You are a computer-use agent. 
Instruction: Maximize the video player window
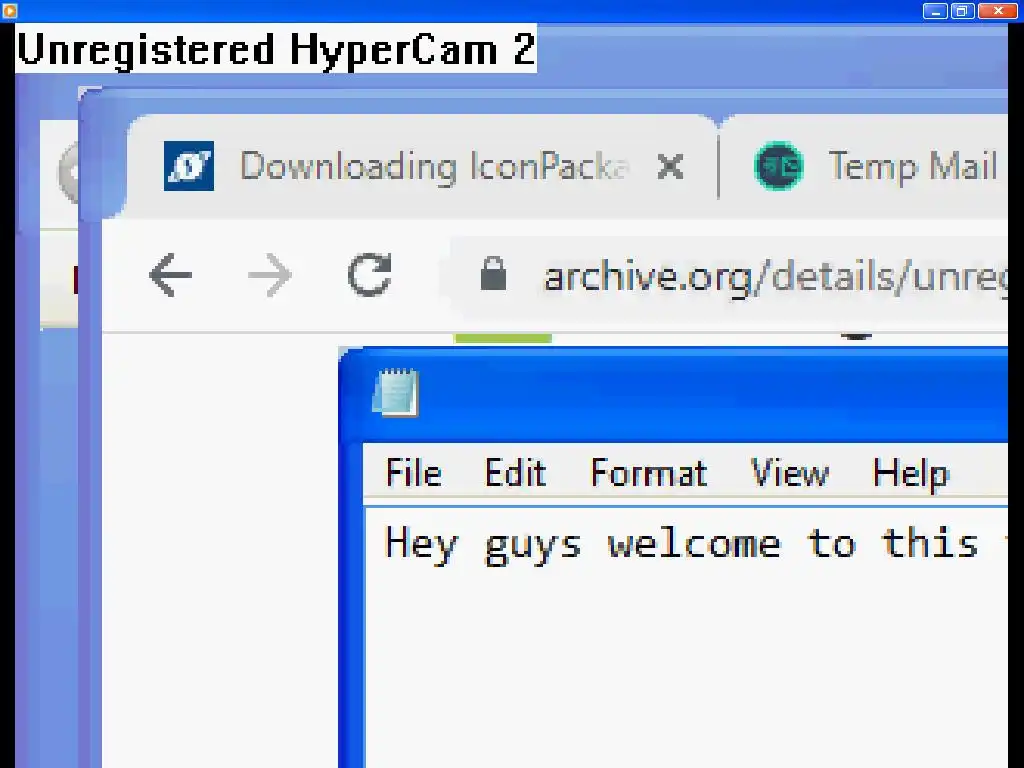[962, 11]
